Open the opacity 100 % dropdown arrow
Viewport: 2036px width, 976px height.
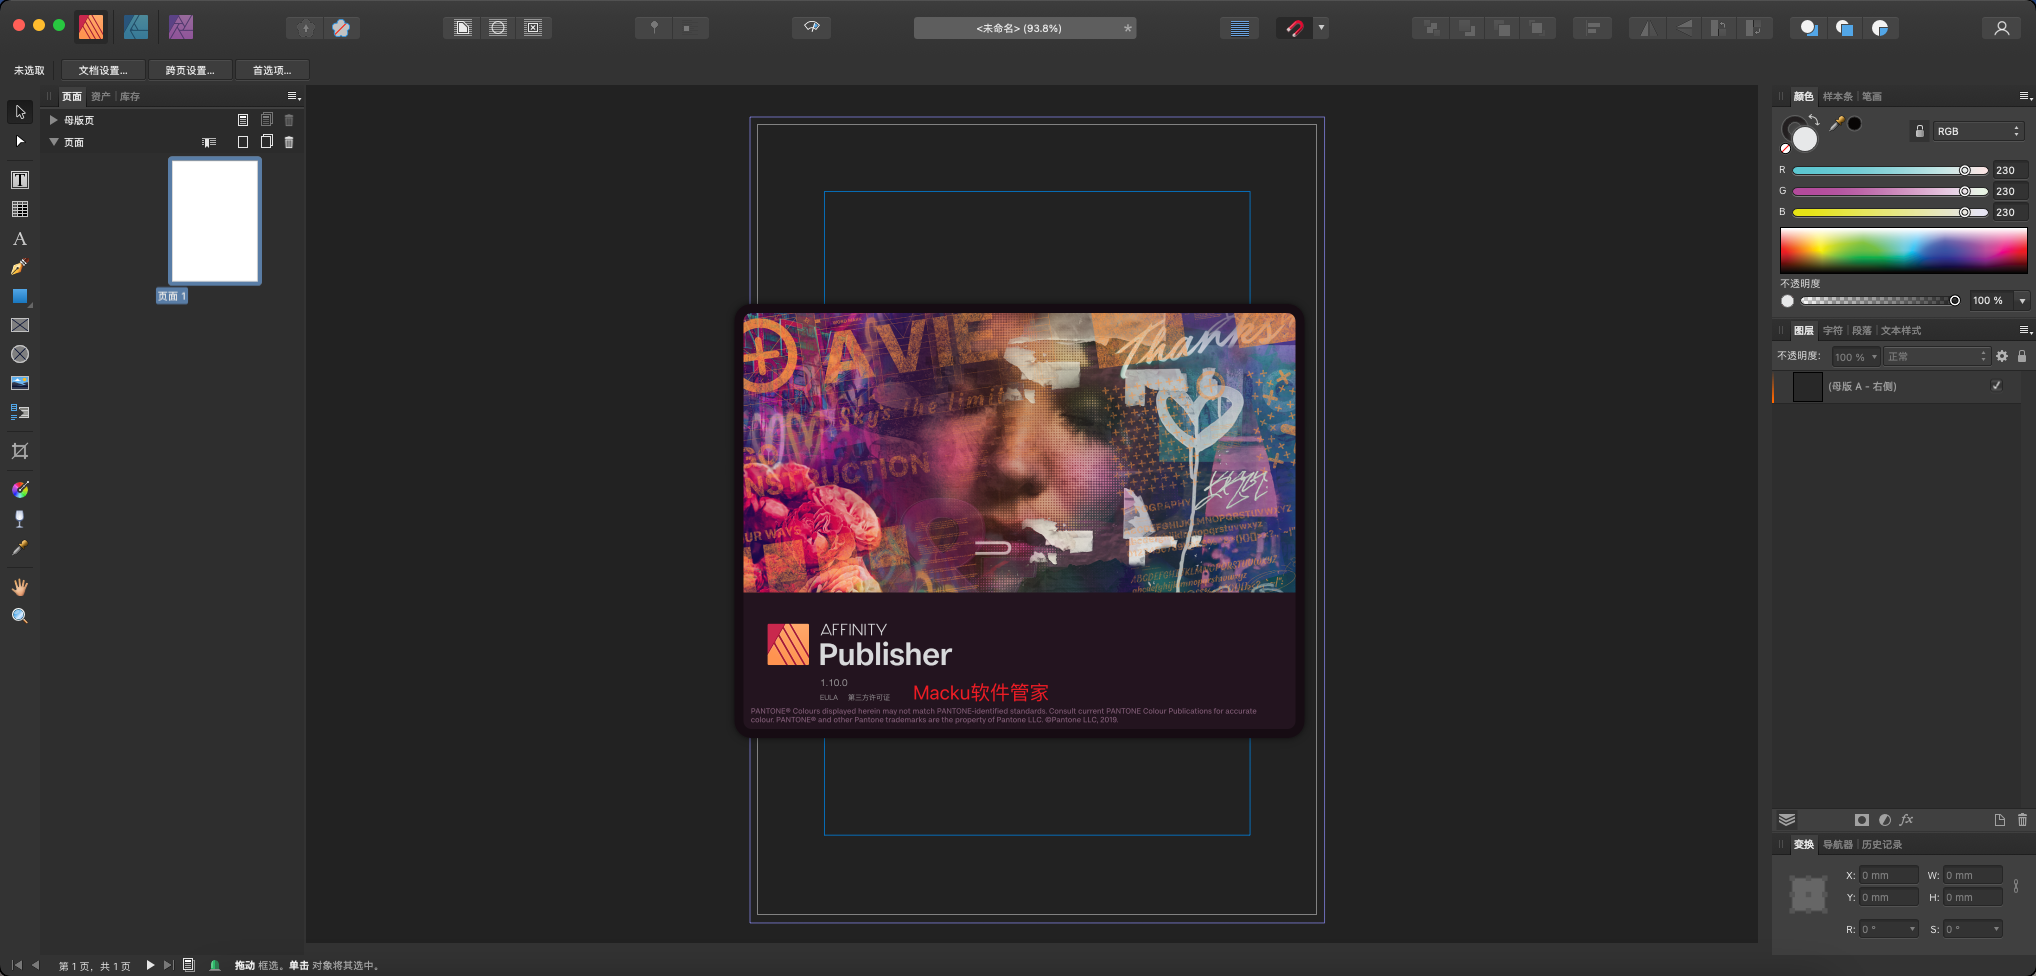point(2022,301)
